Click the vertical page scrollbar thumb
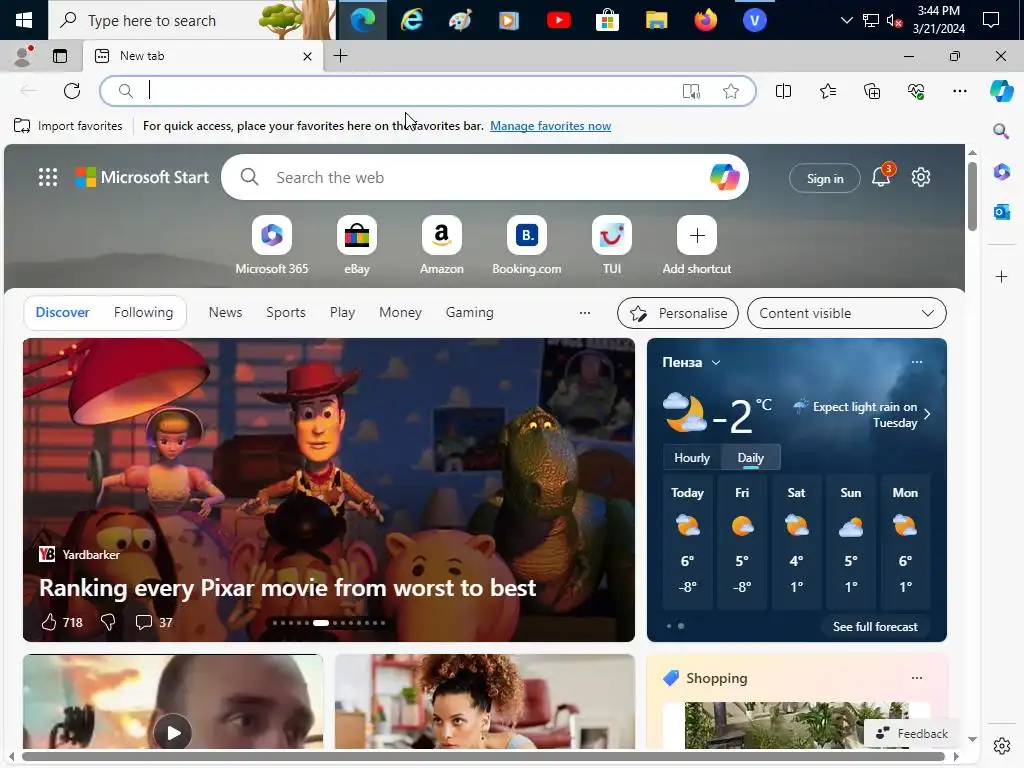 [972, 196]
